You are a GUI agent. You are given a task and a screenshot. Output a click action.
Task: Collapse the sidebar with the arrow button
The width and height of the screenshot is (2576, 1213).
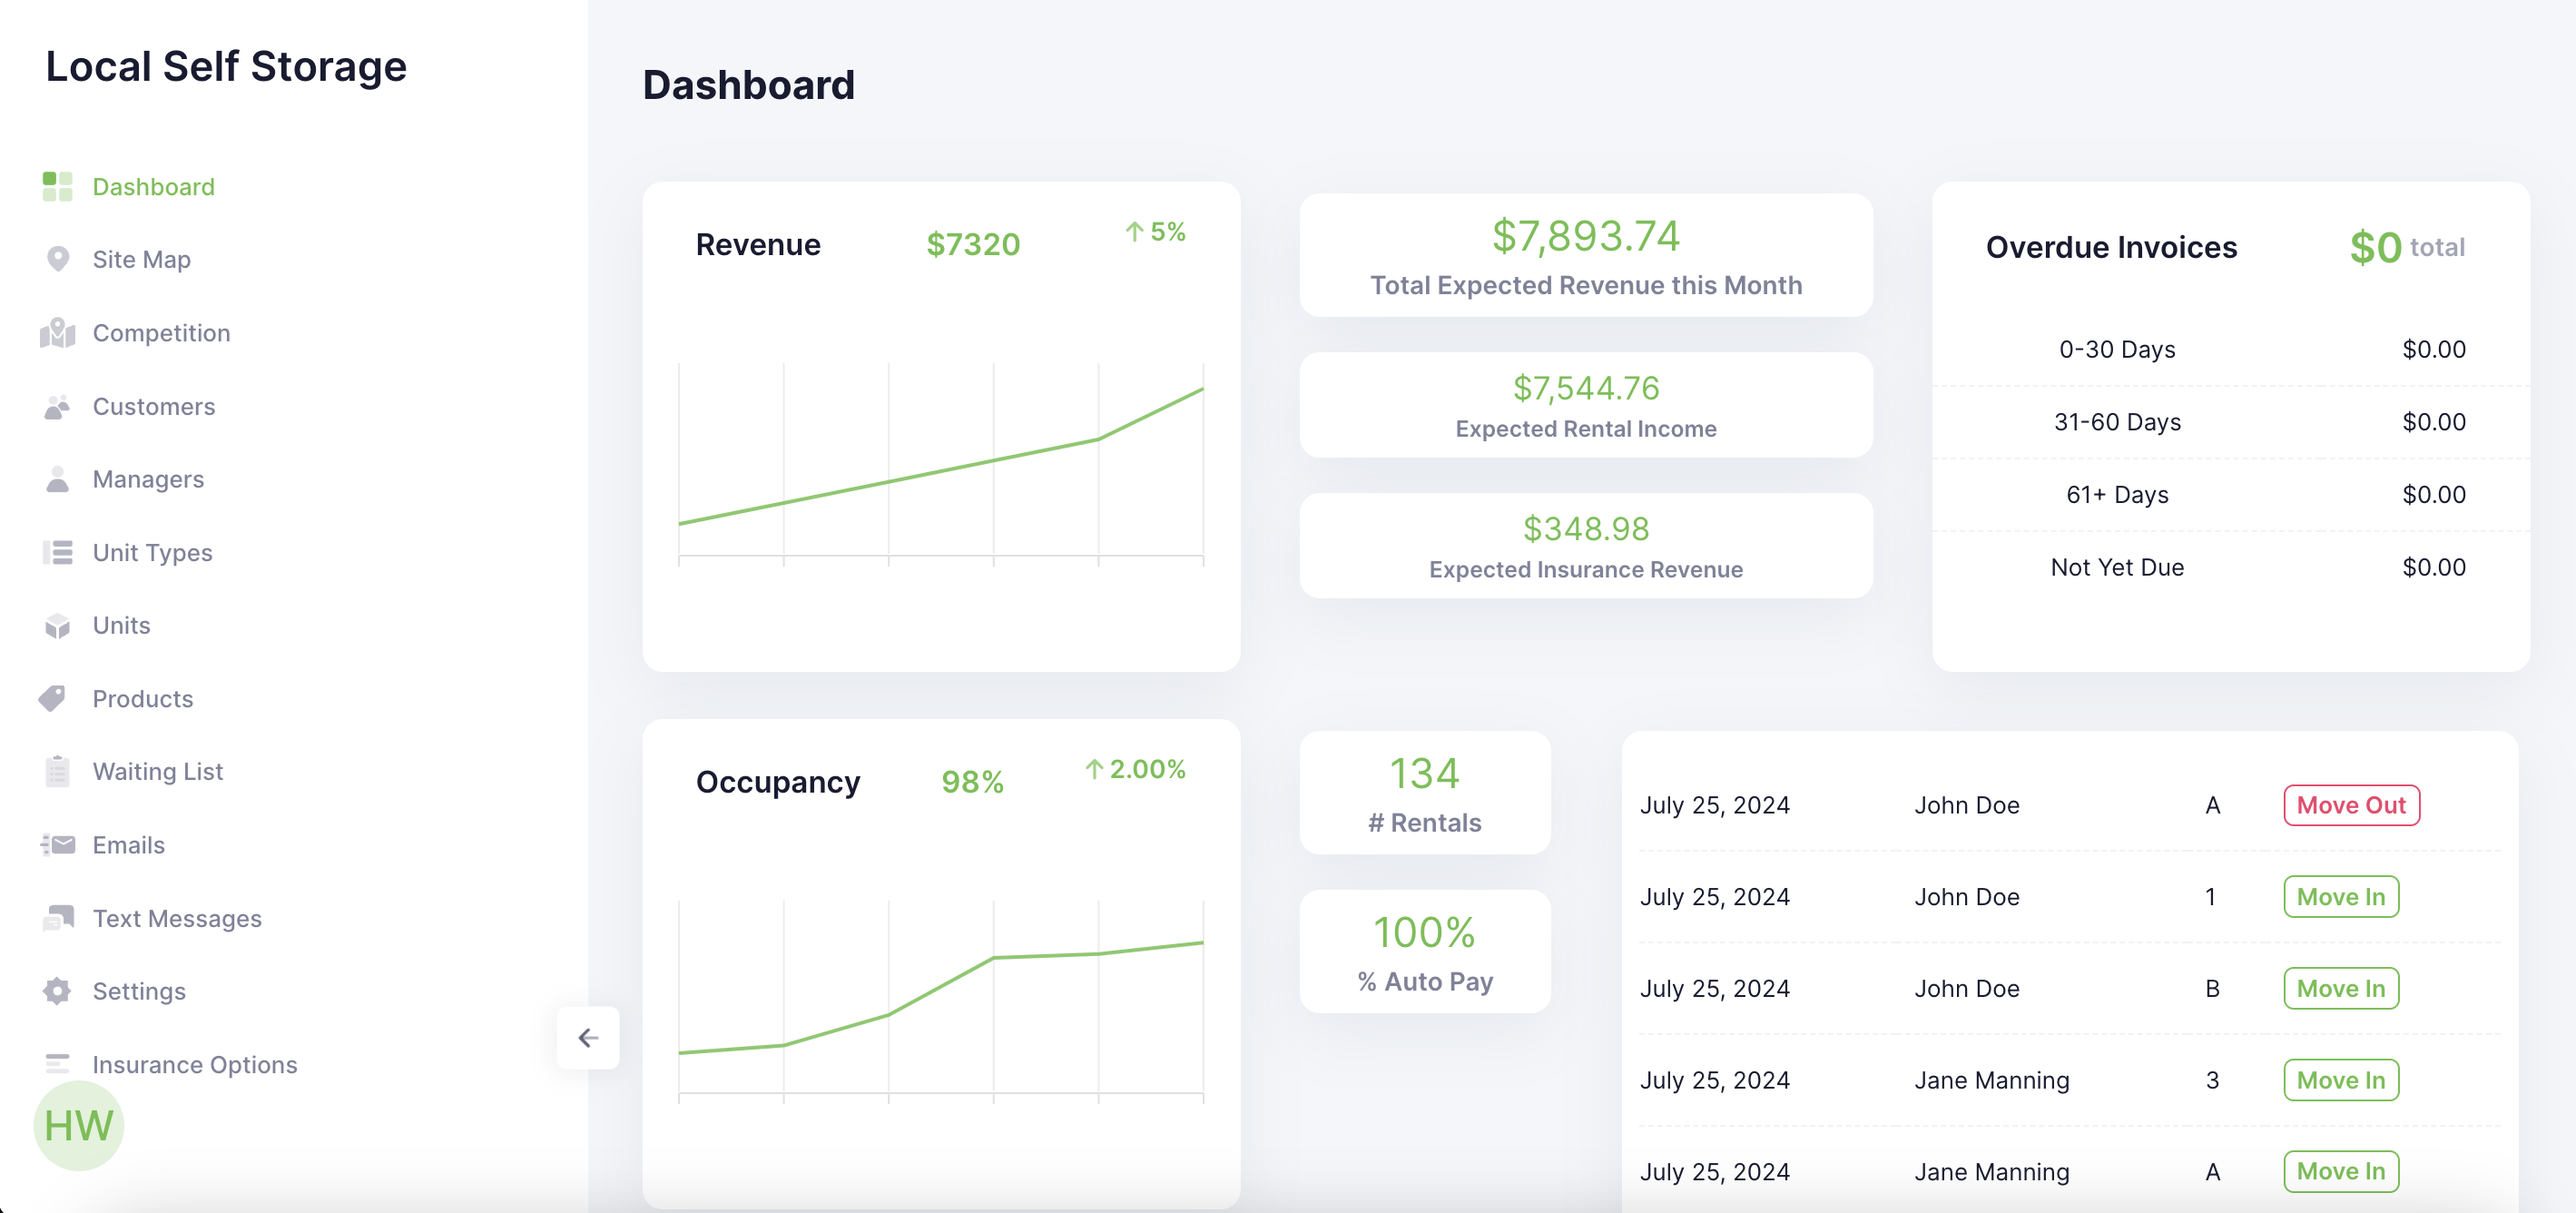click(588, 1038)
